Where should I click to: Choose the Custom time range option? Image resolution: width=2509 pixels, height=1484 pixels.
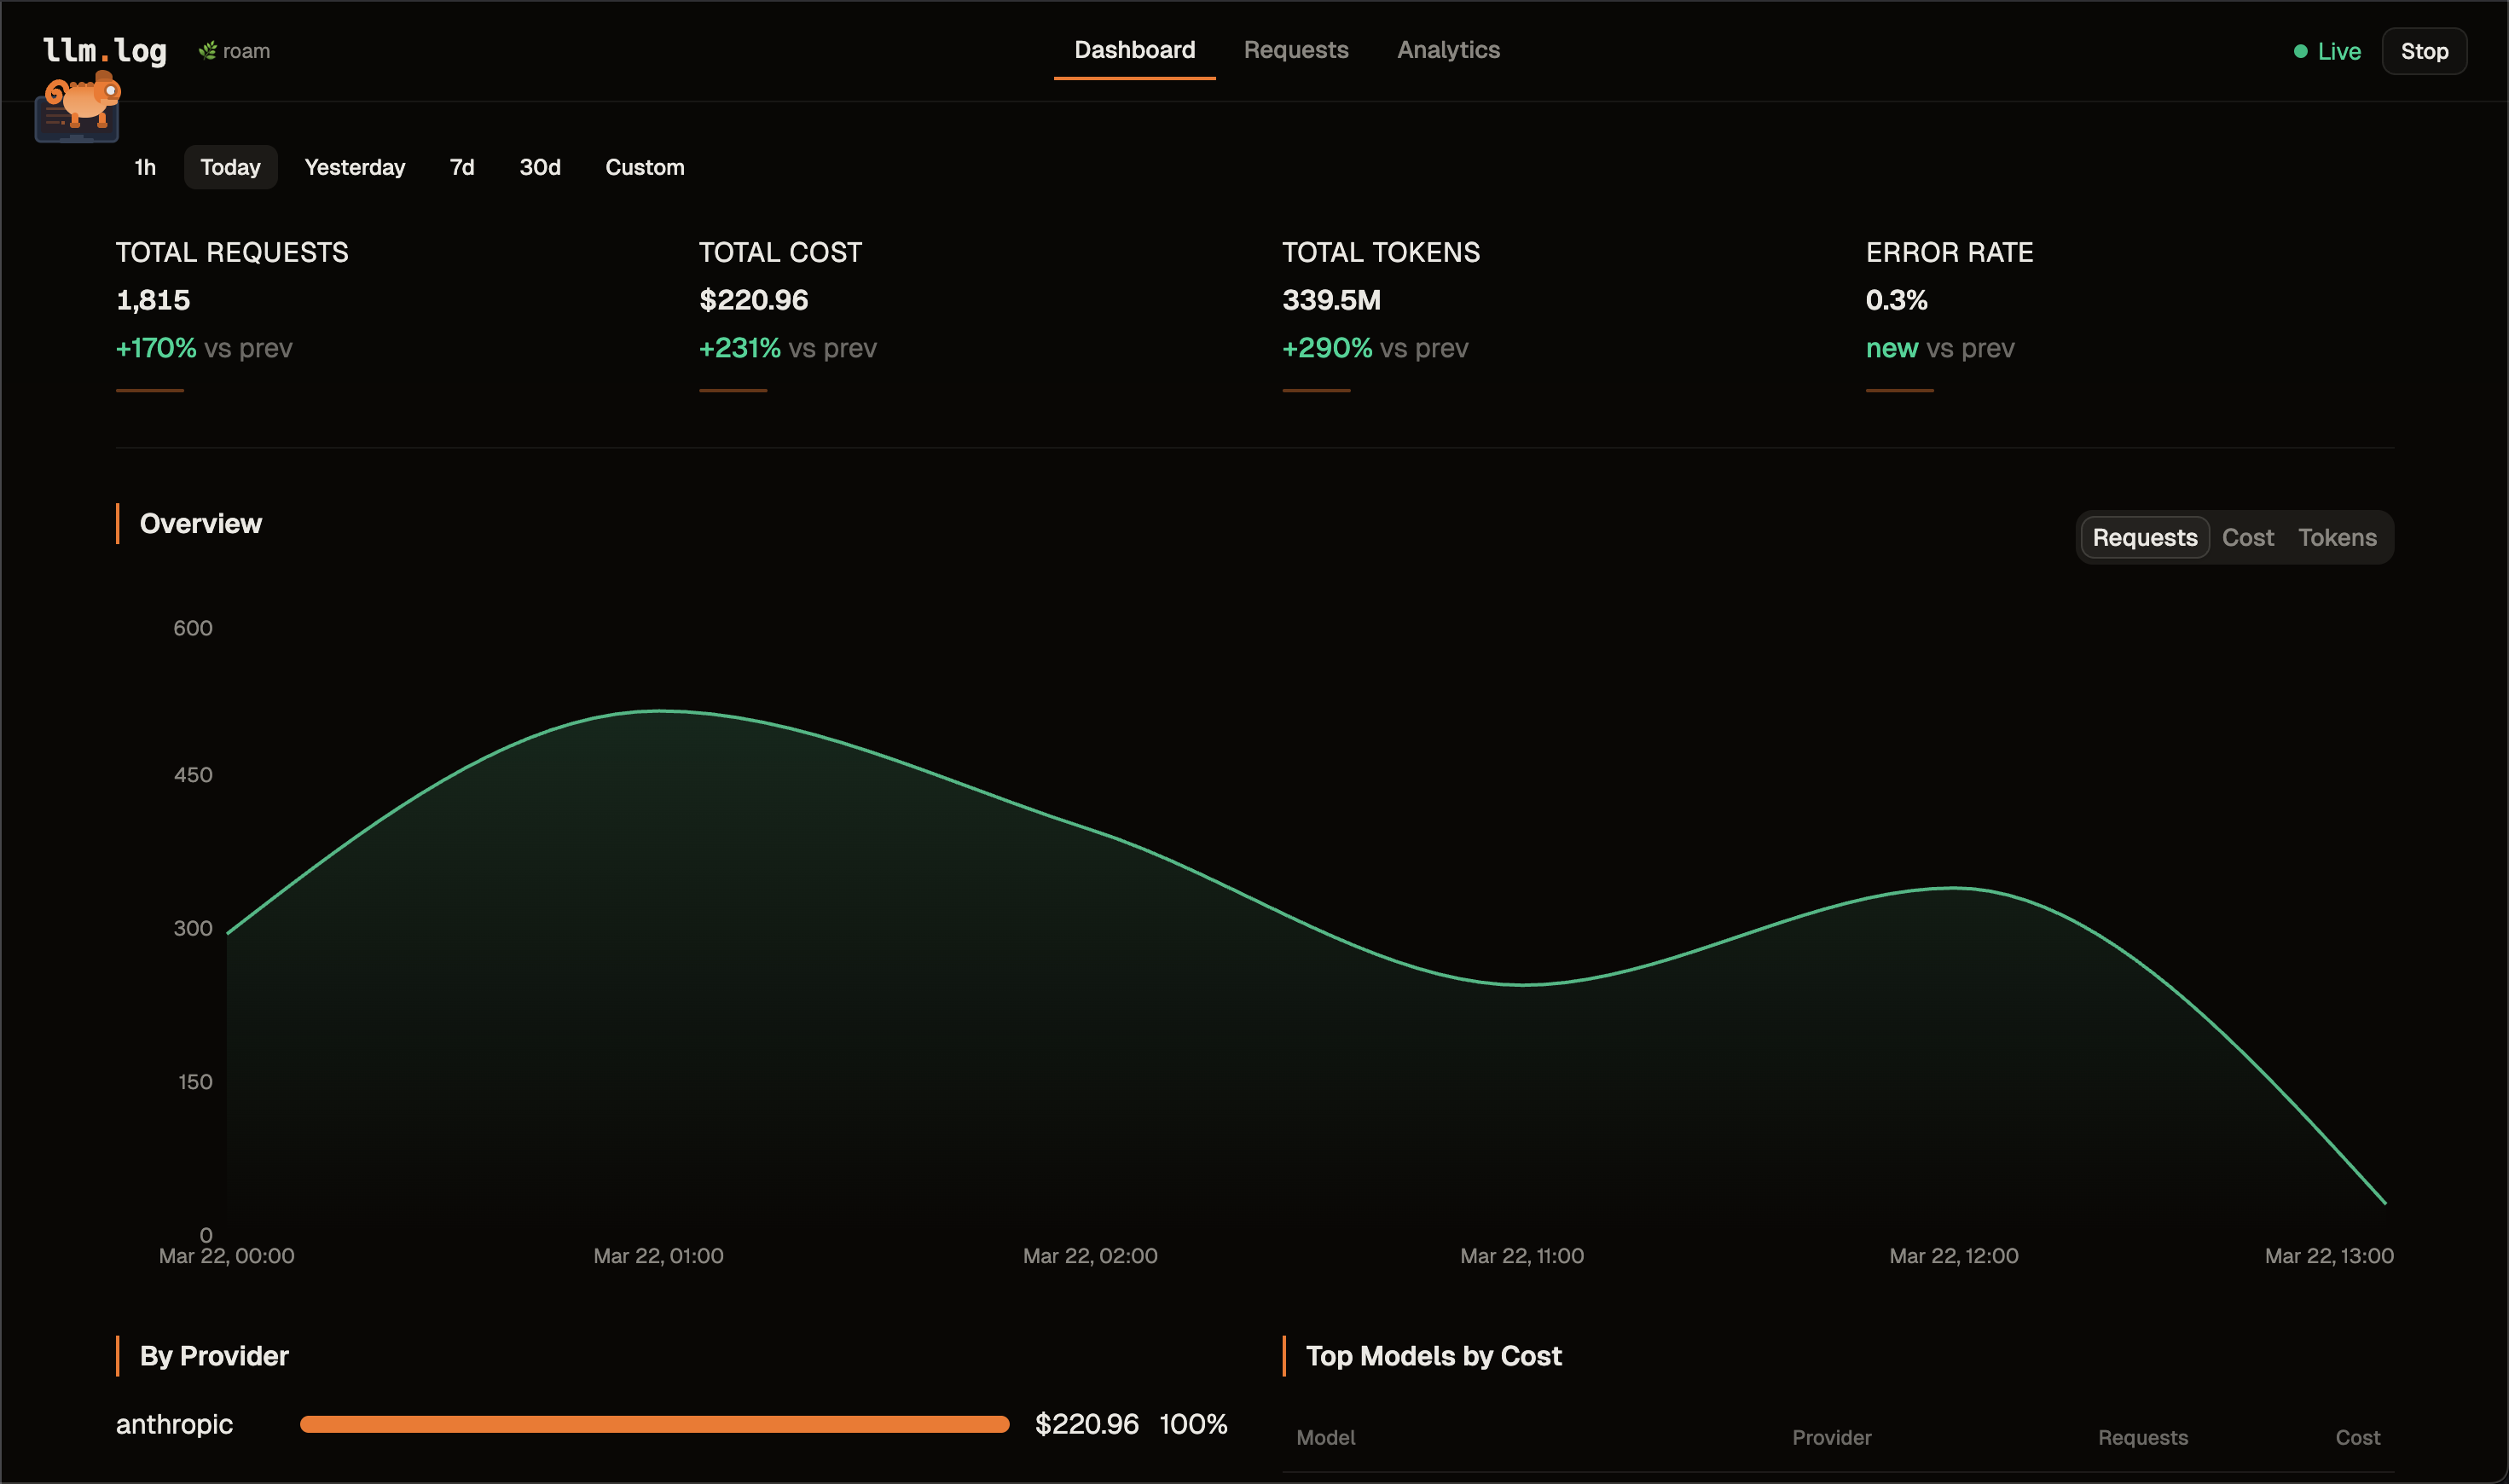pos(644,167)
